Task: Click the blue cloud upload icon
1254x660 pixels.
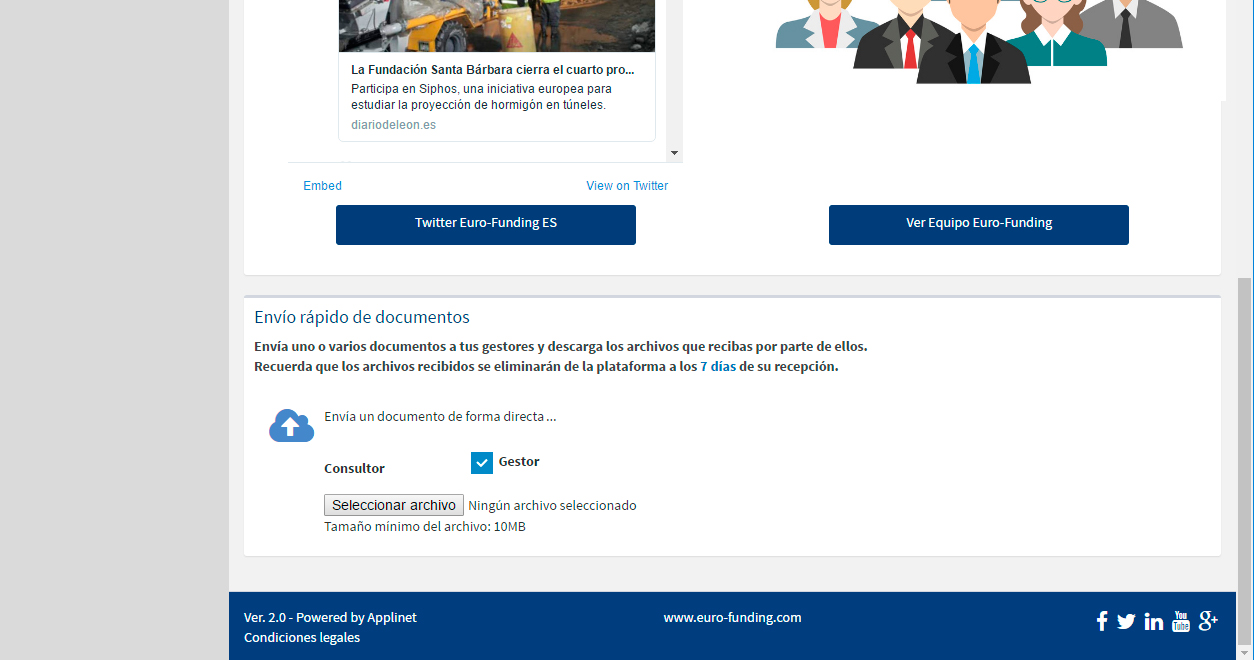Action: coord(291,426)
